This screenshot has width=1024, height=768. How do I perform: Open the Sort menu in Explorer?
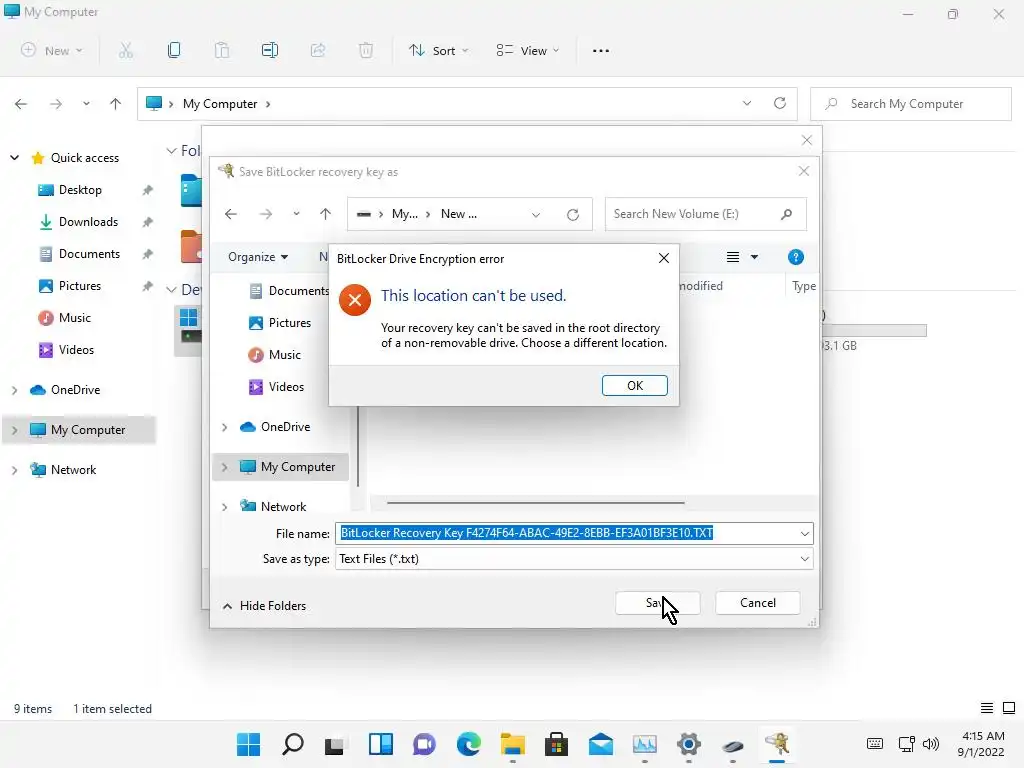click(x=438, y=50)
